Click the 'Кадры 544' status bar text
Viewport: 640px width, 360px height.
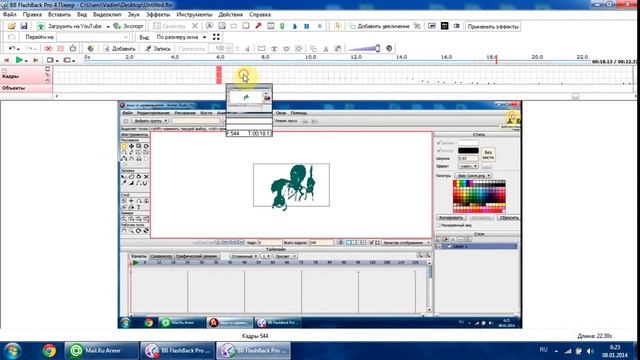(x=255, y=336)
